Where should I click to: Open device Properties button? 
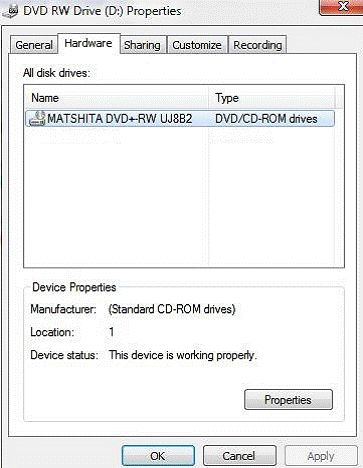288,400
